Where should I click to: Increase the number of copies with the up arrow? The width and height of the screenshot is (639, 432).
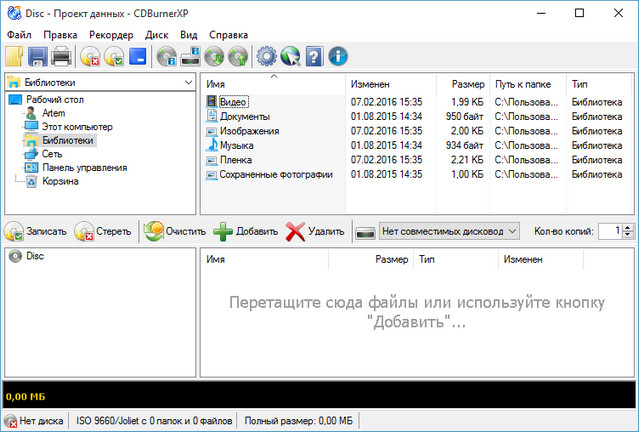pyautogui.click(x=629, y=227)
